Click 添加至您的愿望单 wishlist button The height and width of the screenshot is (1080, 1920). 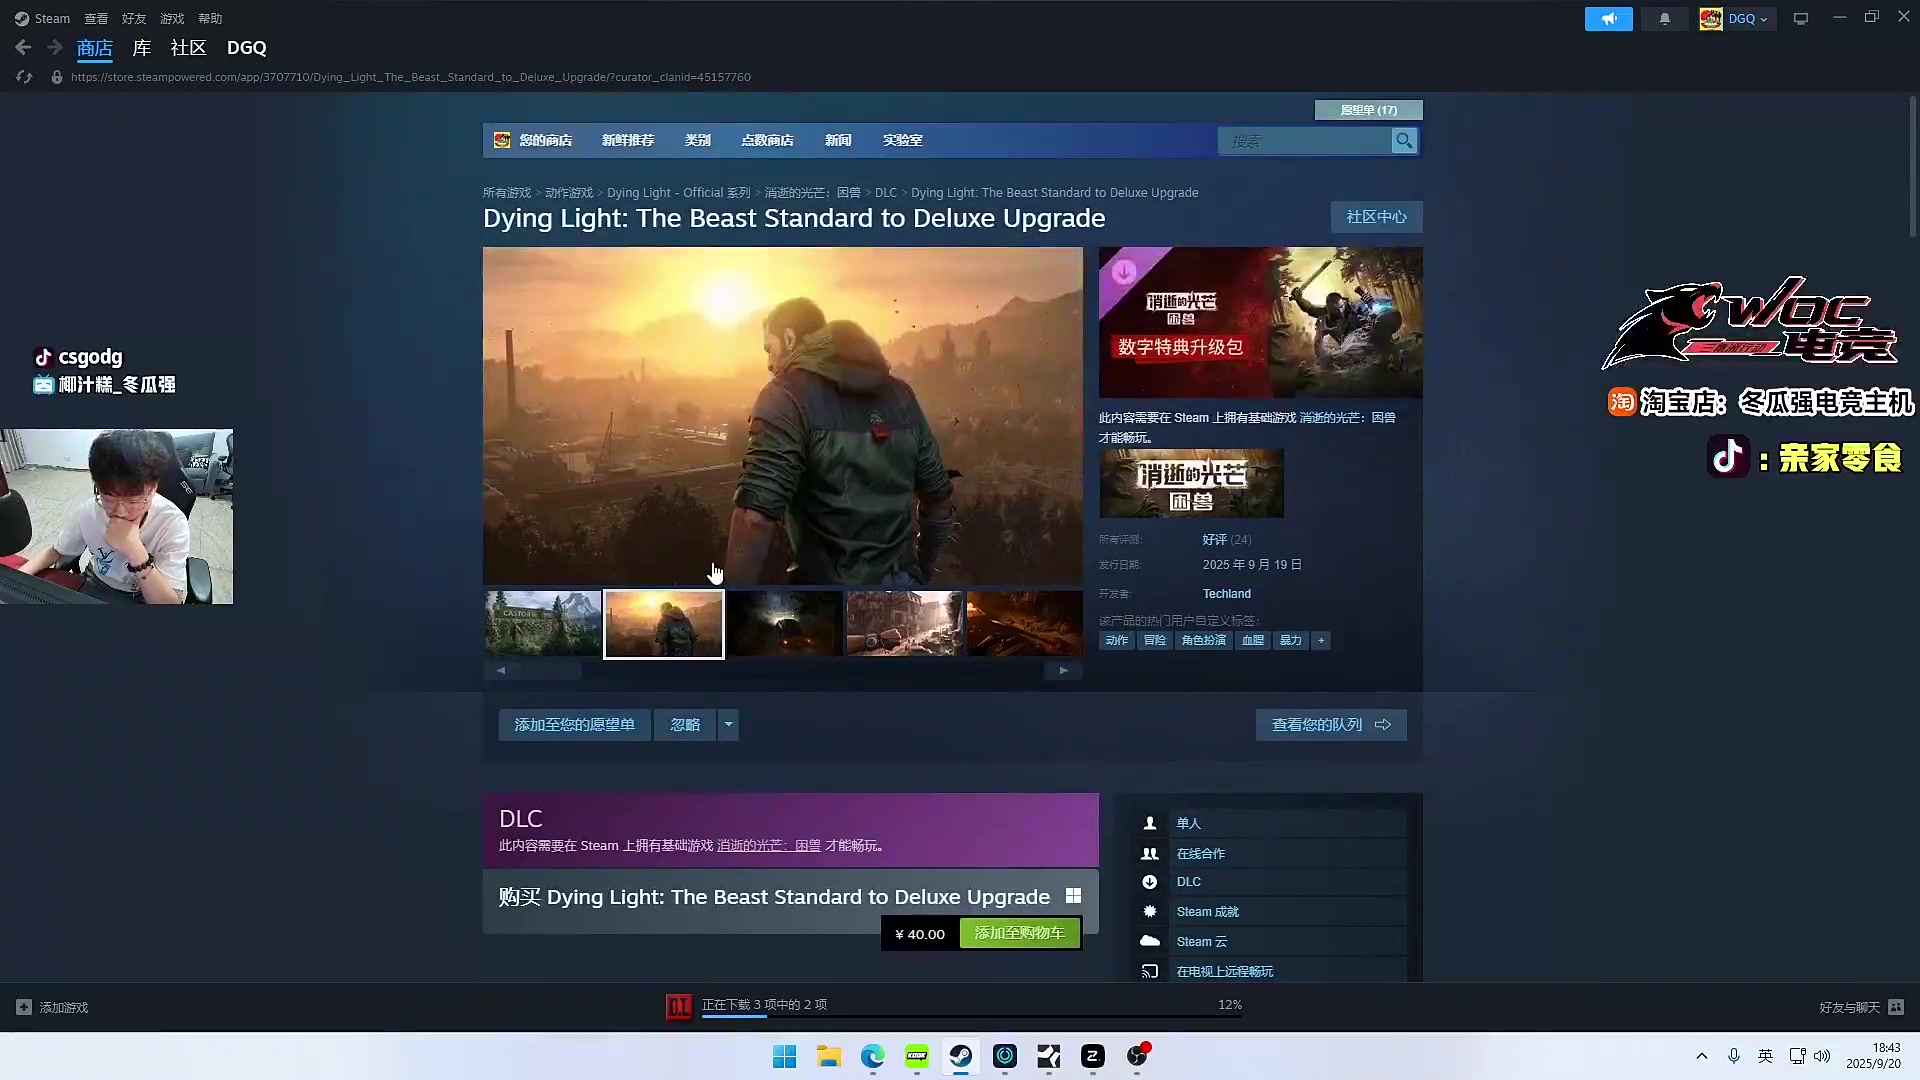coord(575,725)
